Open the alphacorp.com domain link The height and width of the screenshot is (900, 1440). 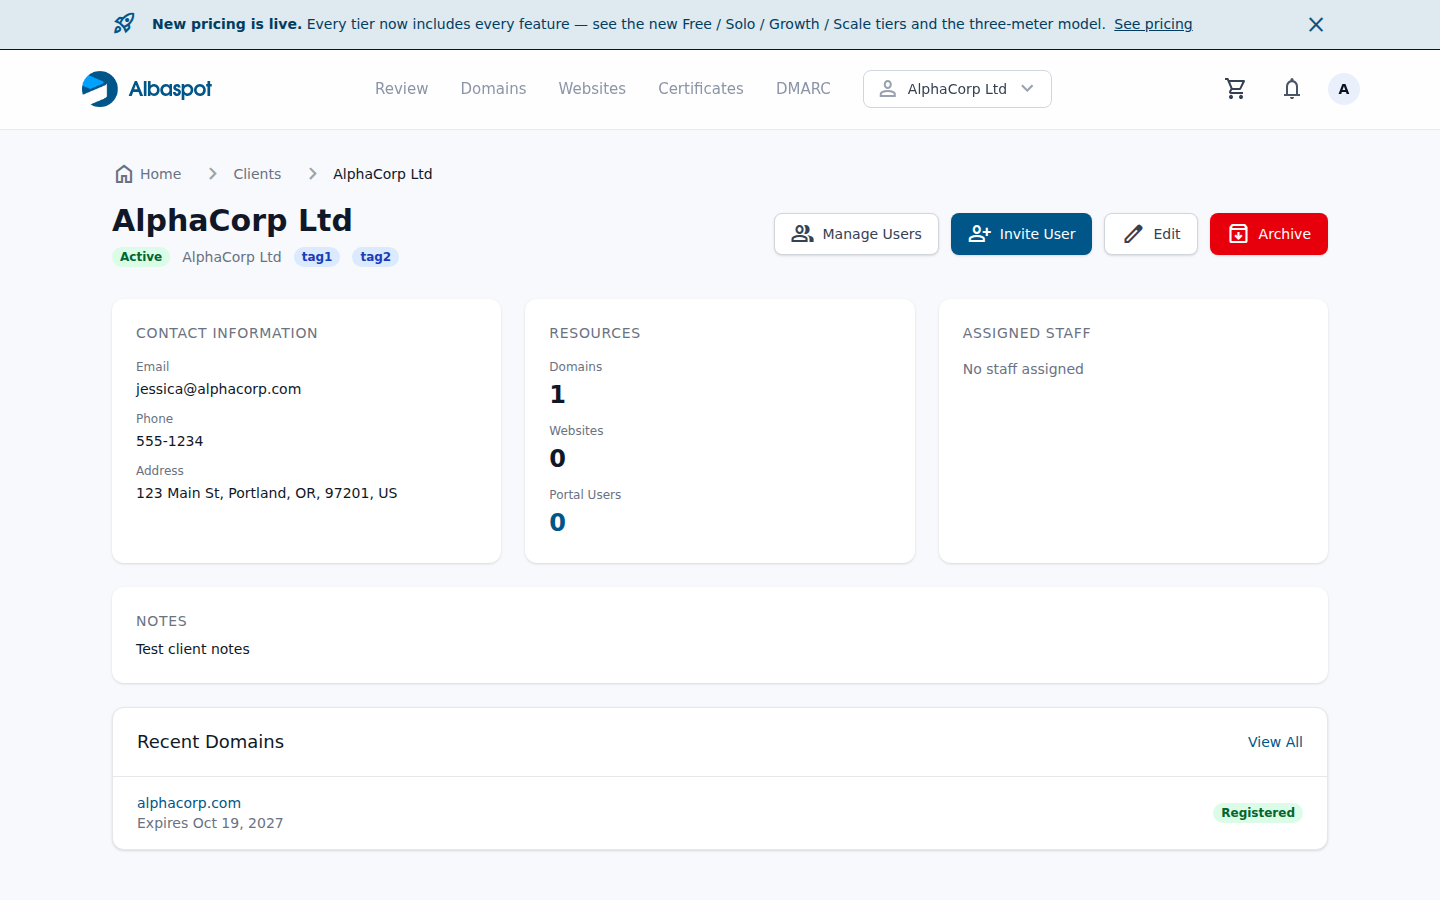[189, 803]
